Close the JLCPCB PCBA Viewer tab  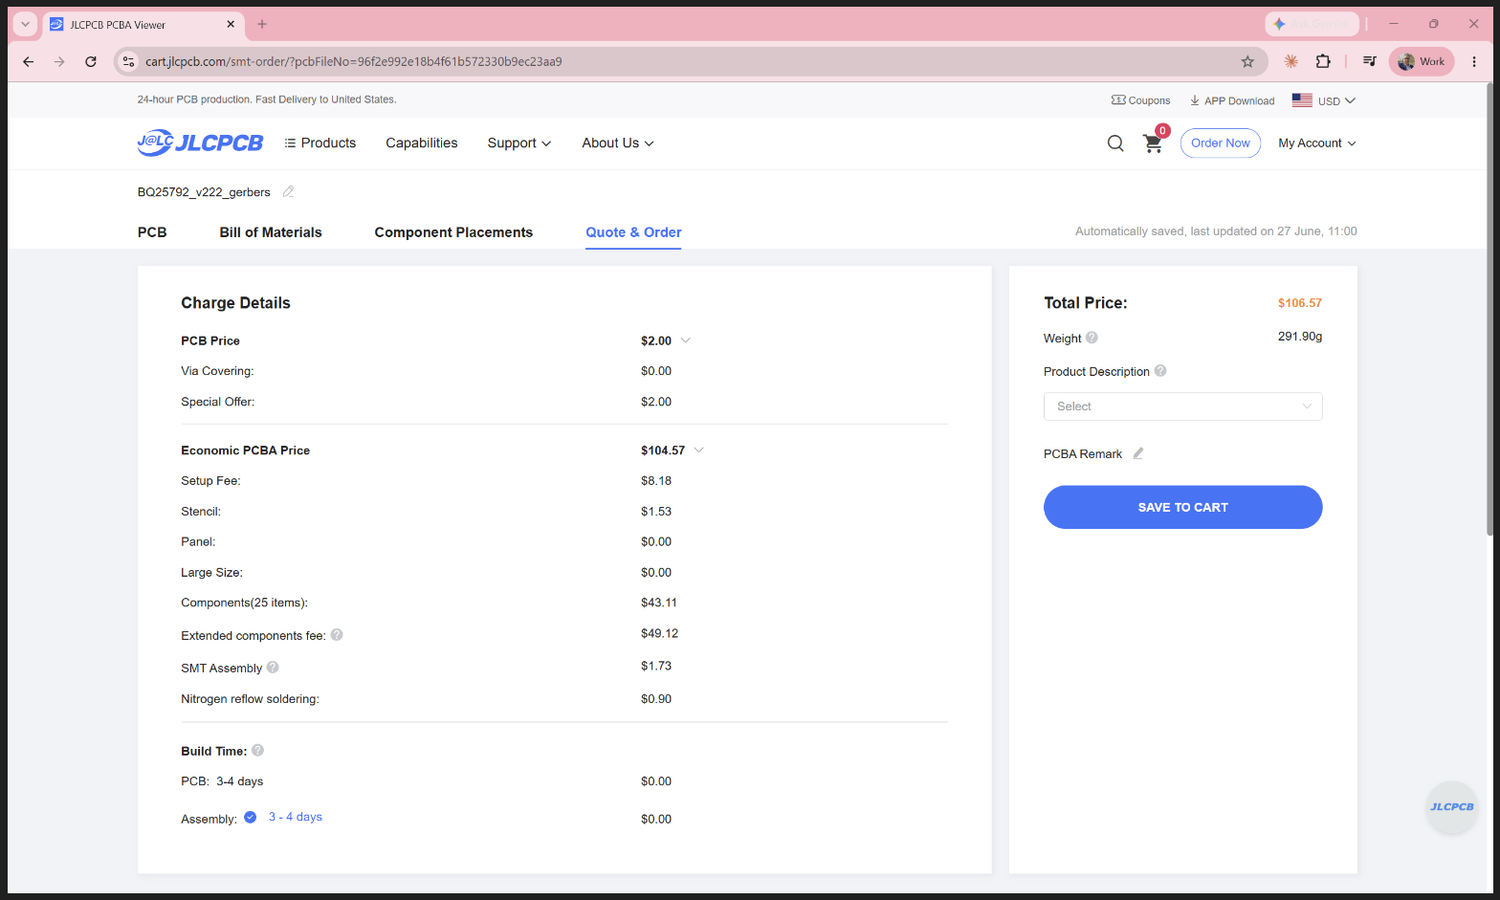231,24
